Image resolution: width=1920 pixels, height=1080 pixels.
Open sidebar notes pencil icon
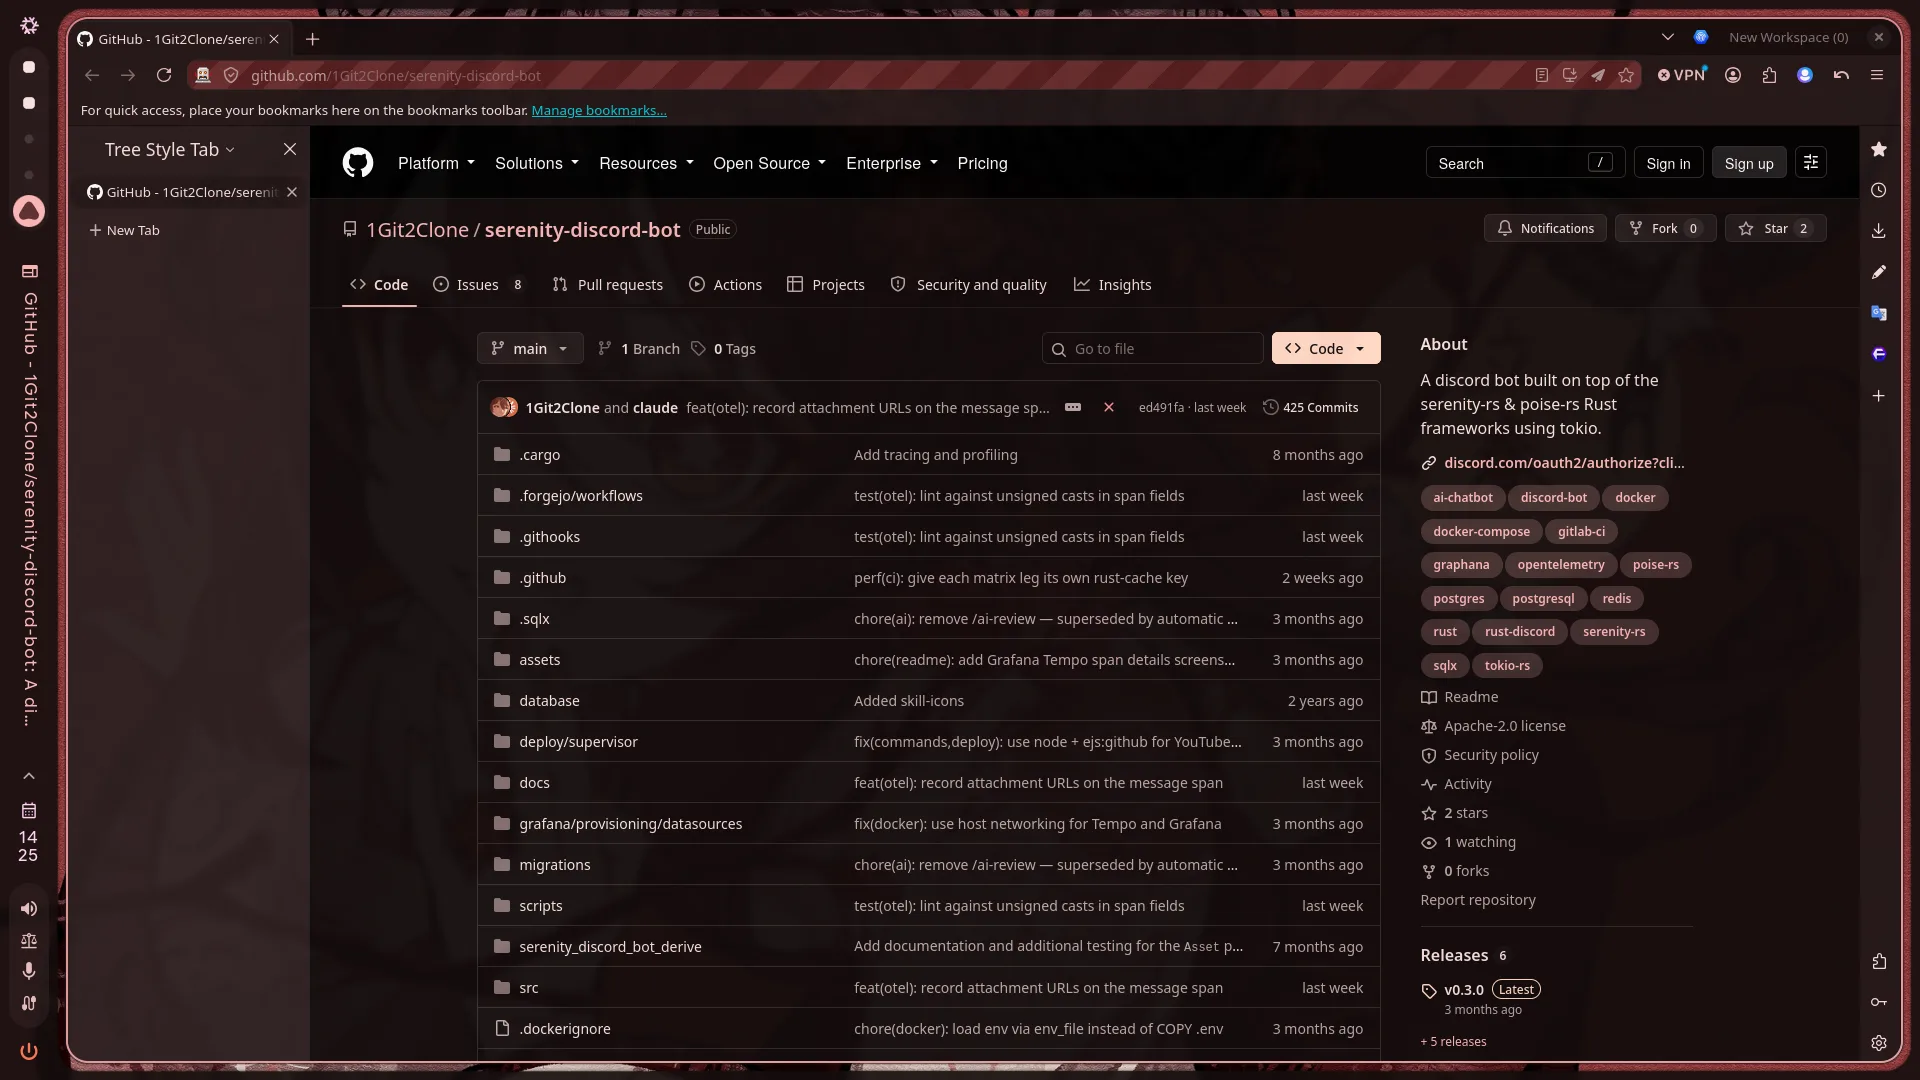tap(1879, 272)
